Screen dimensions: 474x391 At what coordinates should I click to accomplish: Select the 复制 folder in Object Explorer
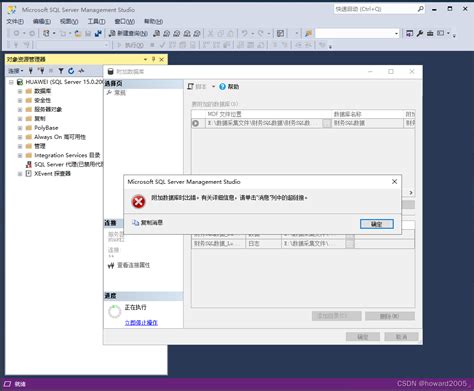pos(40,119)
